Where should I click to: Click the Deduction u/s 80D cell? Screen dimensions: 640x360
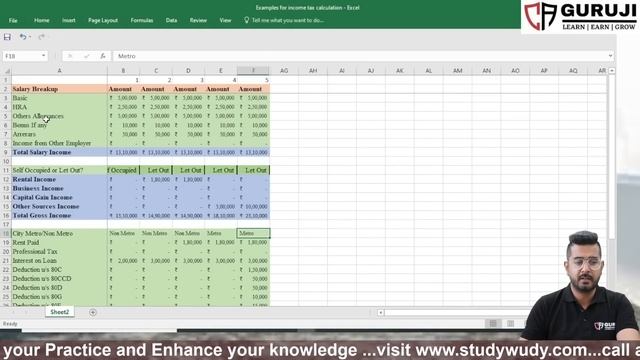click(59, 288)
